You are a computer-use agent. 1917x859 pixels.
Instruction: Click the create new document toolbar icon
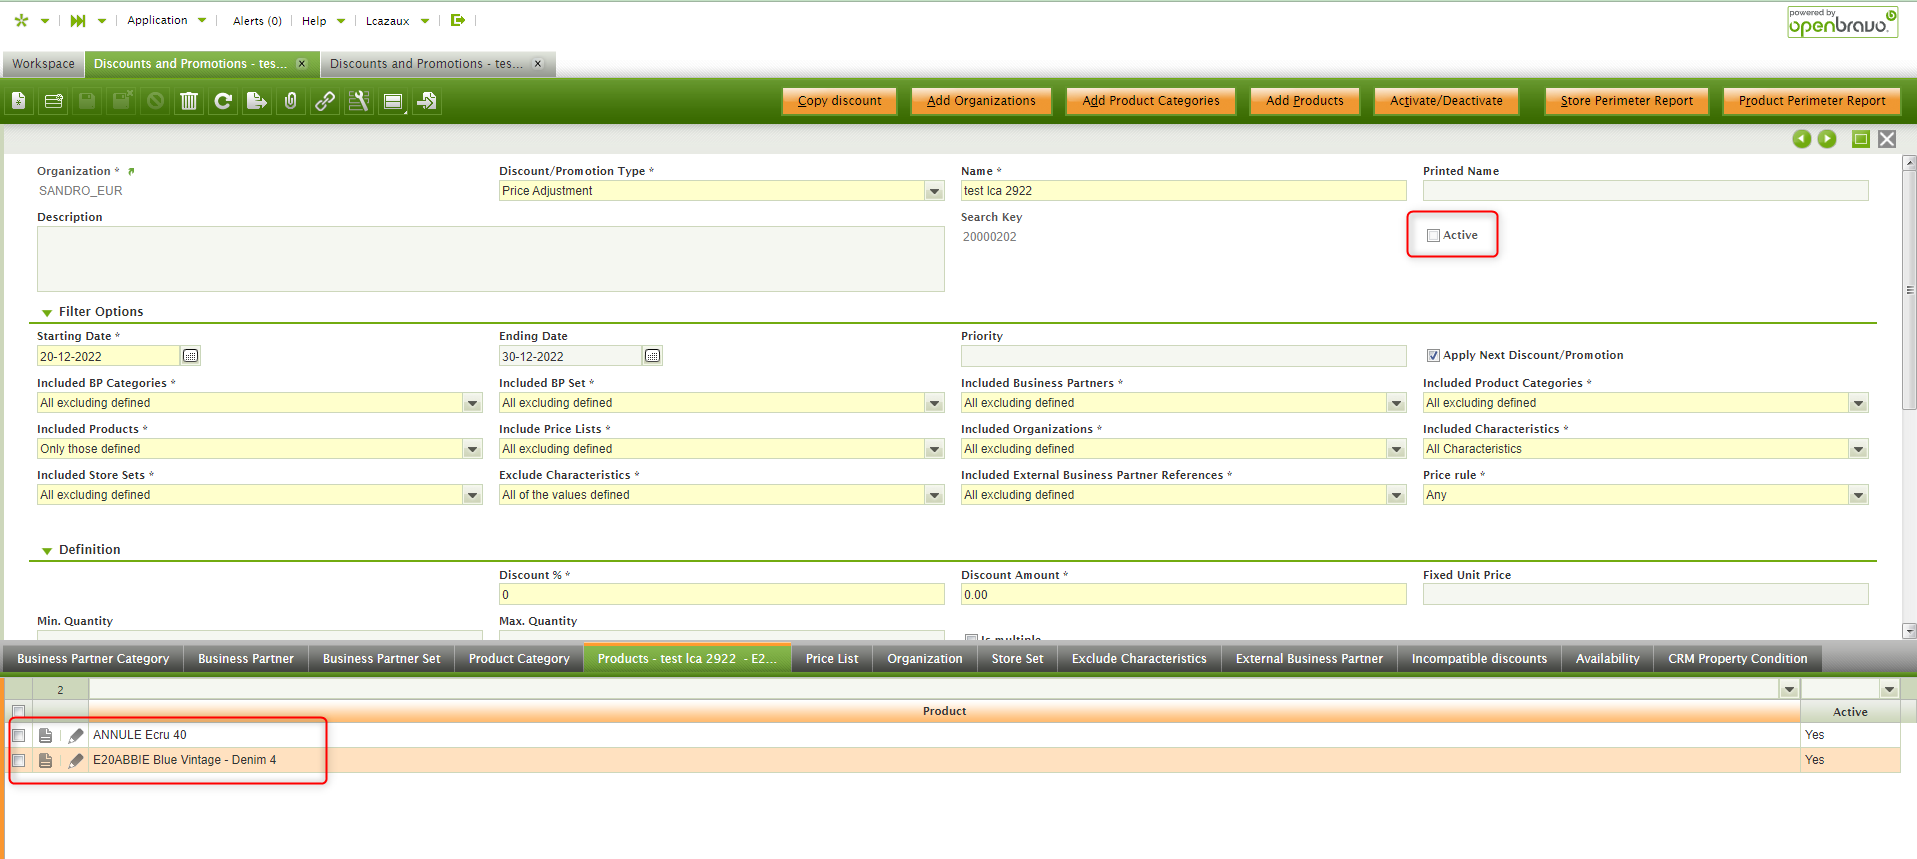19,101
